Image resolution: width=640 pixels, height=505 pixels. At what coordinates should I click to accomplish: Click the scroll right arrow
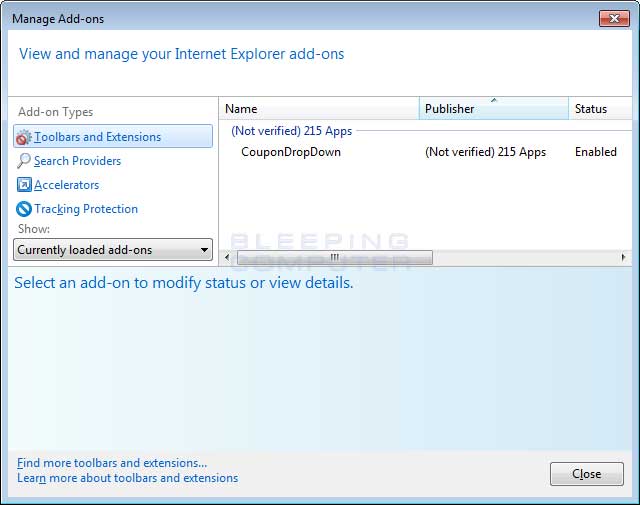(x=623, y=257)
